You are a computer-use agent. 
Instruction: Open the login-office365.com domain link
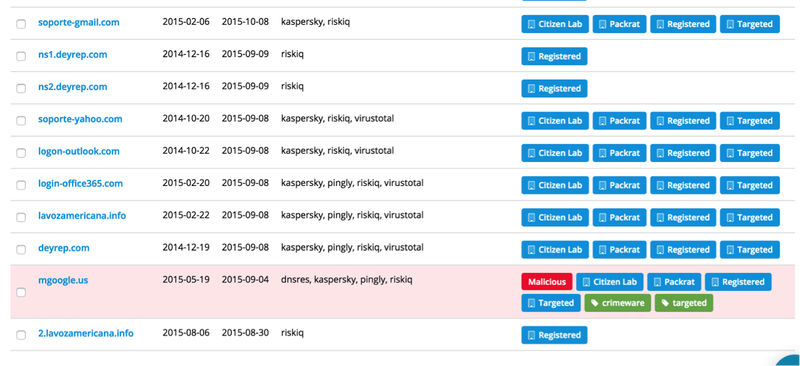pos(80,183)
